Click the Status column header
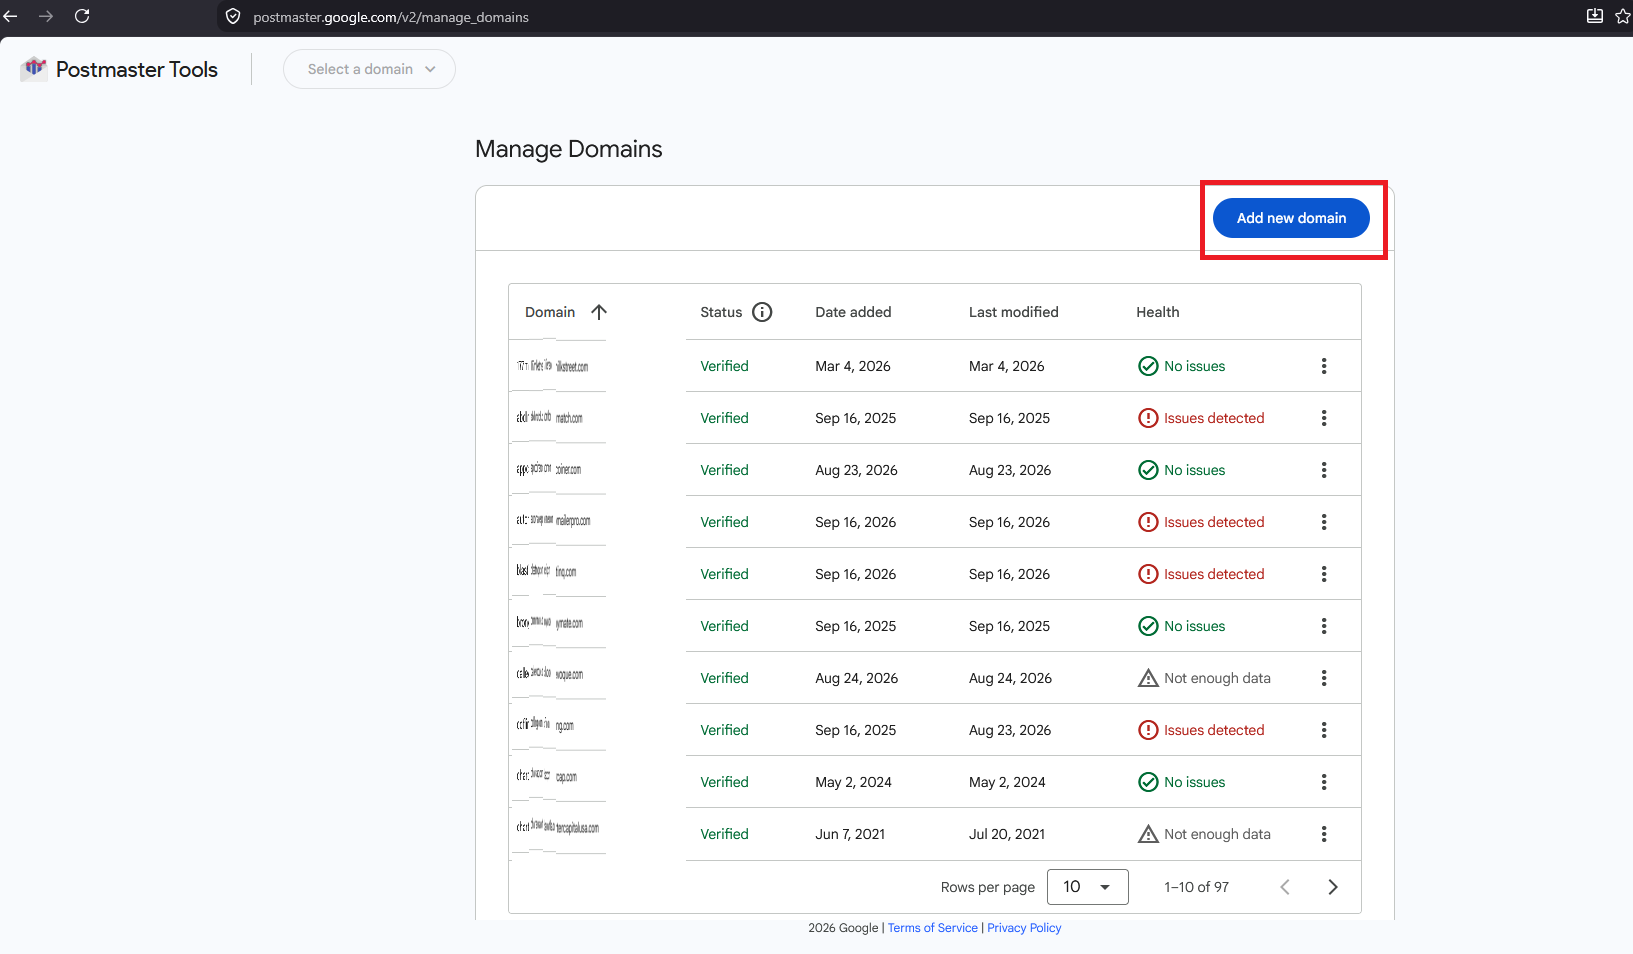Viewport: 1633px width, 954px height. point(721,312)
